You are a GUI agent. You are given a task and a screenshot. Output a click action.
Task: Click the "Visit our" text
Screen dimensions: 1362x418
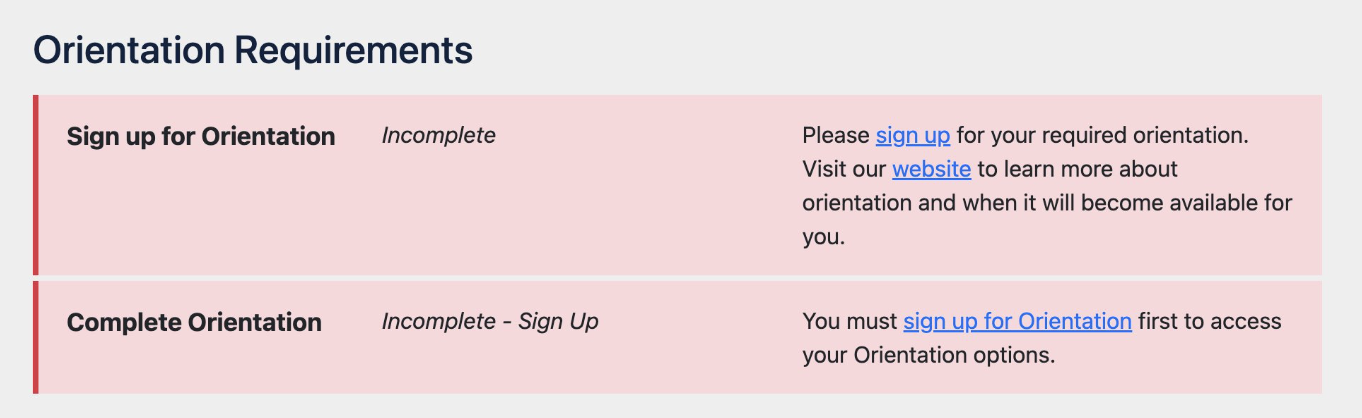click(x=844, y=169)
